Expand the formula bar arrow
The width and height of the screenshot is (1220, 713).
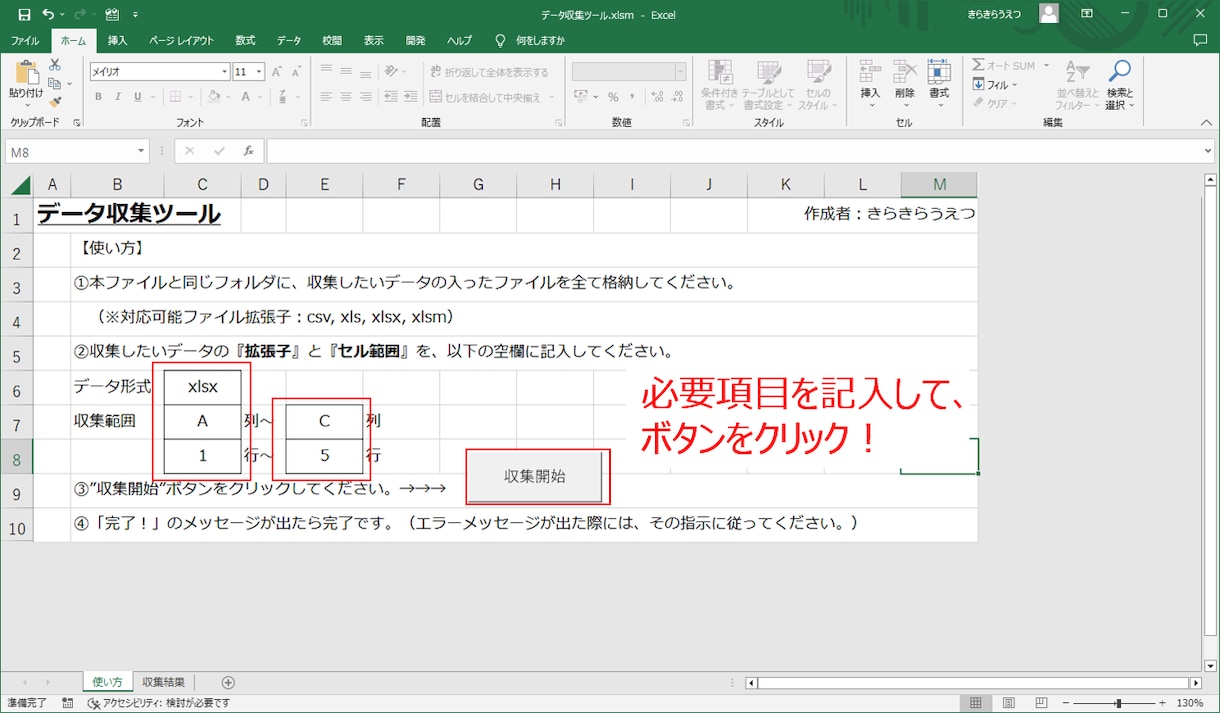[x=1208, y=151]
